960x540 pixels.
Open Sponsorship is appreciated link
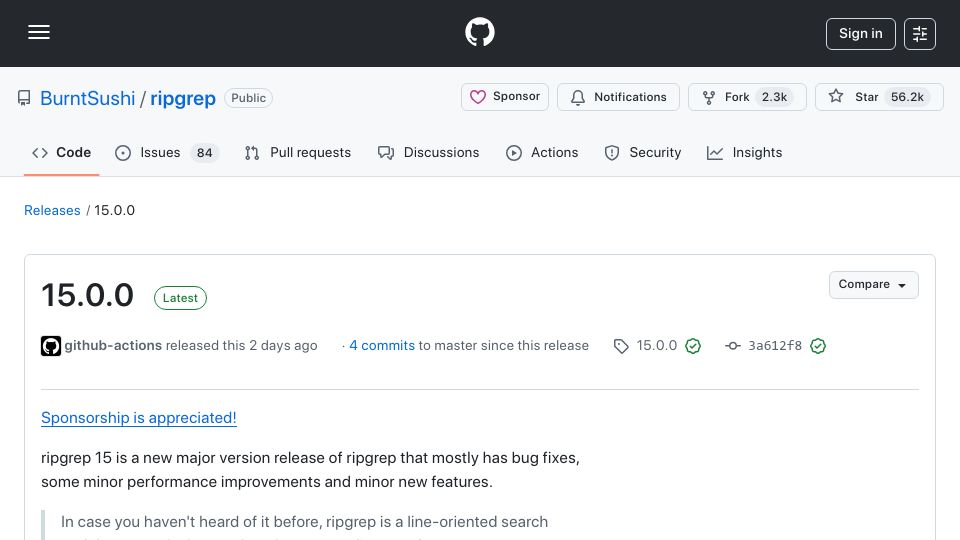139,418
